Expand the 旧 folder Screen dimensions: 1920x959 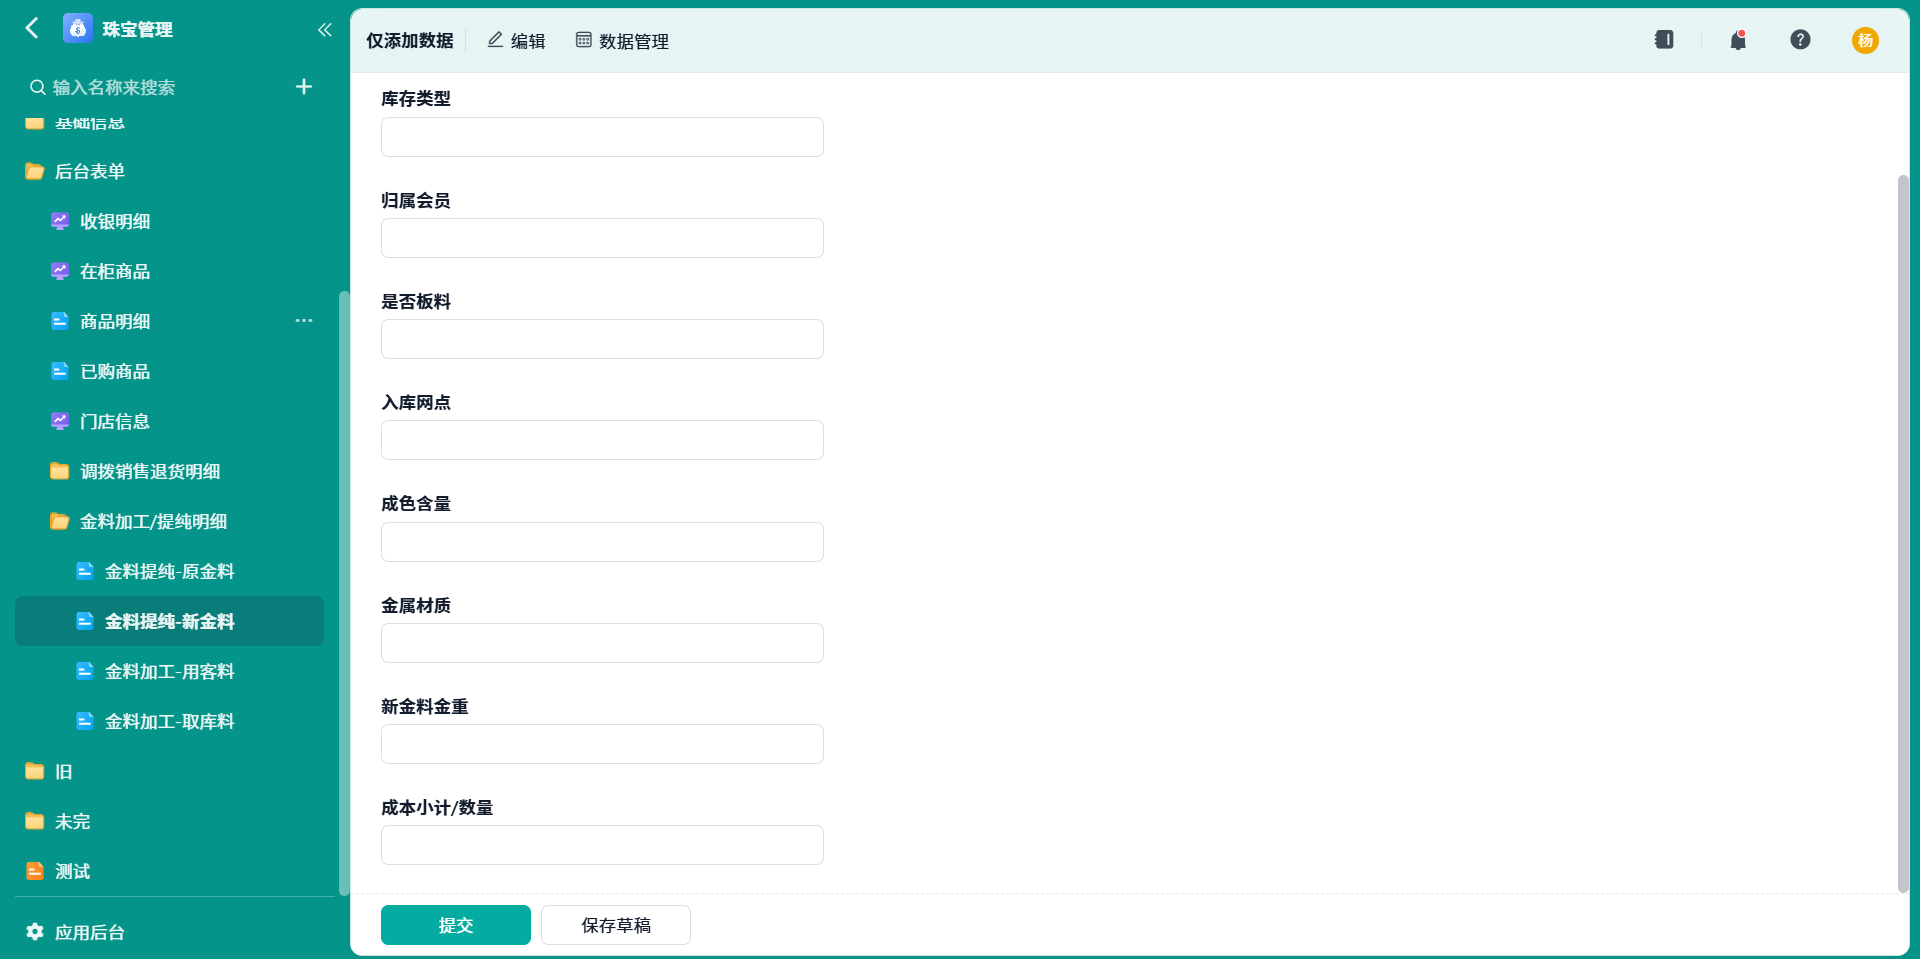[x=35, y=771]
